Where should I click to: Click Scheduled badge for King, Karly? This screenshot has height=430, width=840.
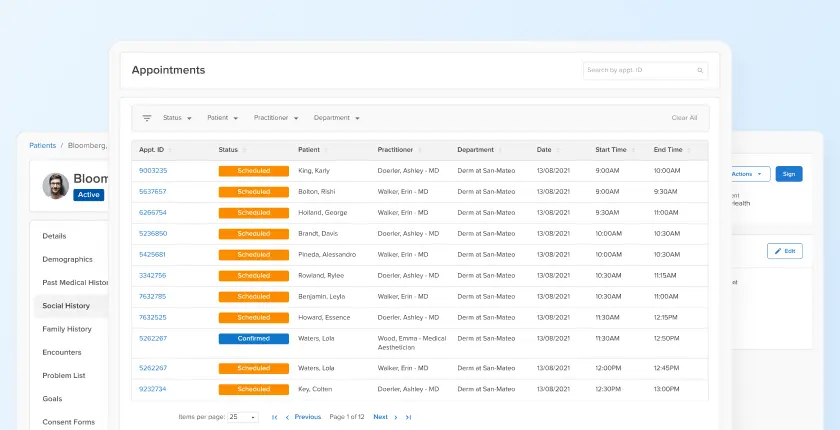pyautogui.click(x=253, y=171)
